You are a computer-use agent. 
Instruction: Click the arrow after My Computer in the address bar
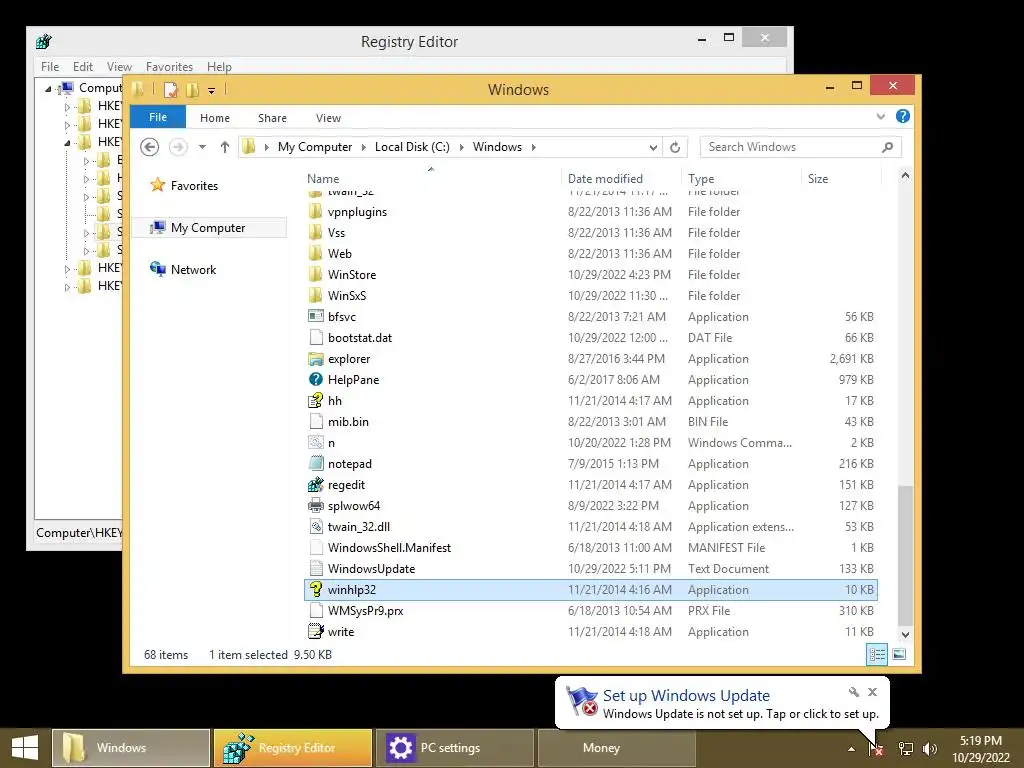pos(364,147)
